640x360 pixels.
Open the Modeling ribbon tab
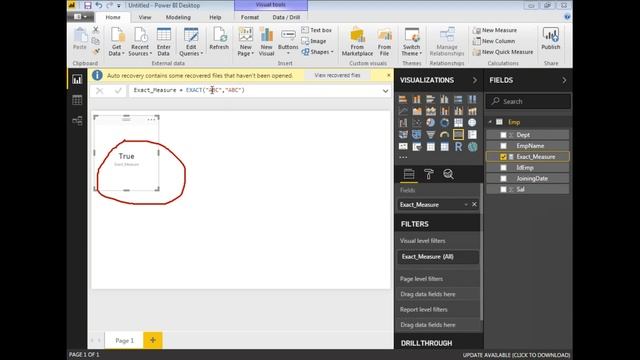(x=178, y=17)
